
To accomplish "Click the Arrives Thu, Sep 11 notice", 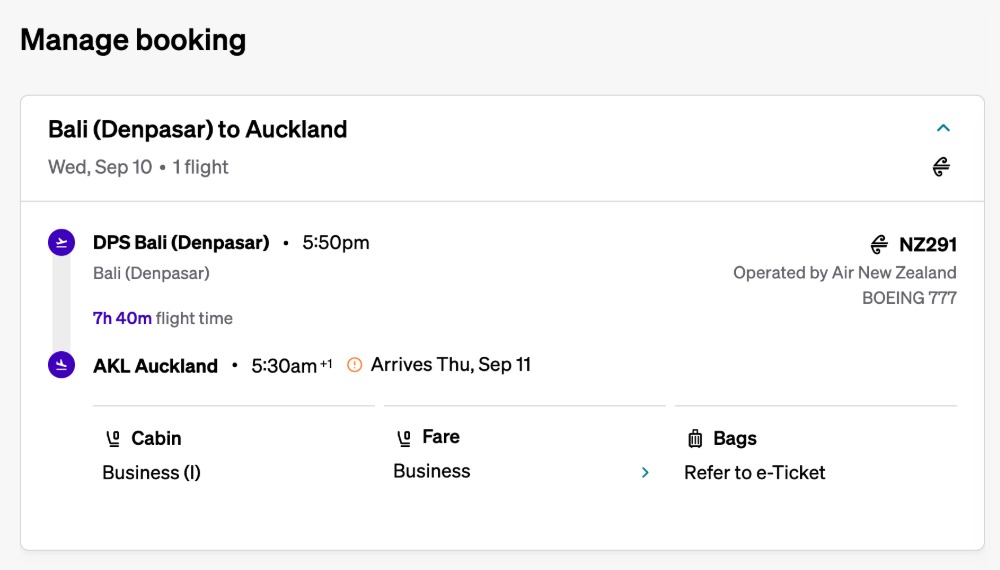I will pos(450,365).
